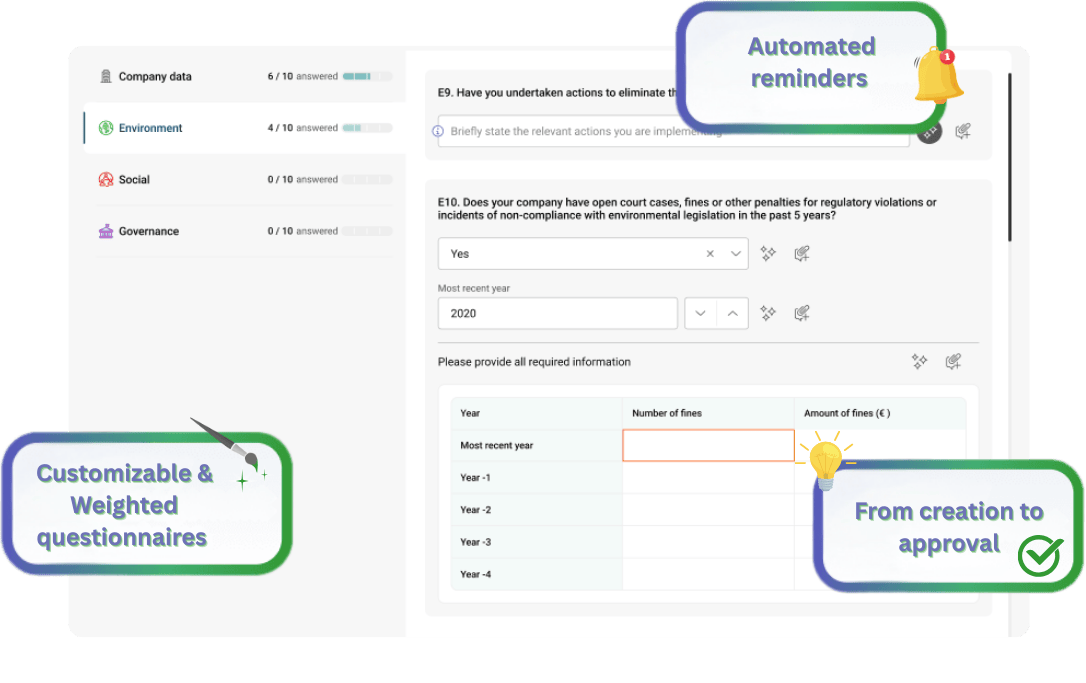Click the notification bell icon
The image size is (1086, 683).
click(938, 76)
